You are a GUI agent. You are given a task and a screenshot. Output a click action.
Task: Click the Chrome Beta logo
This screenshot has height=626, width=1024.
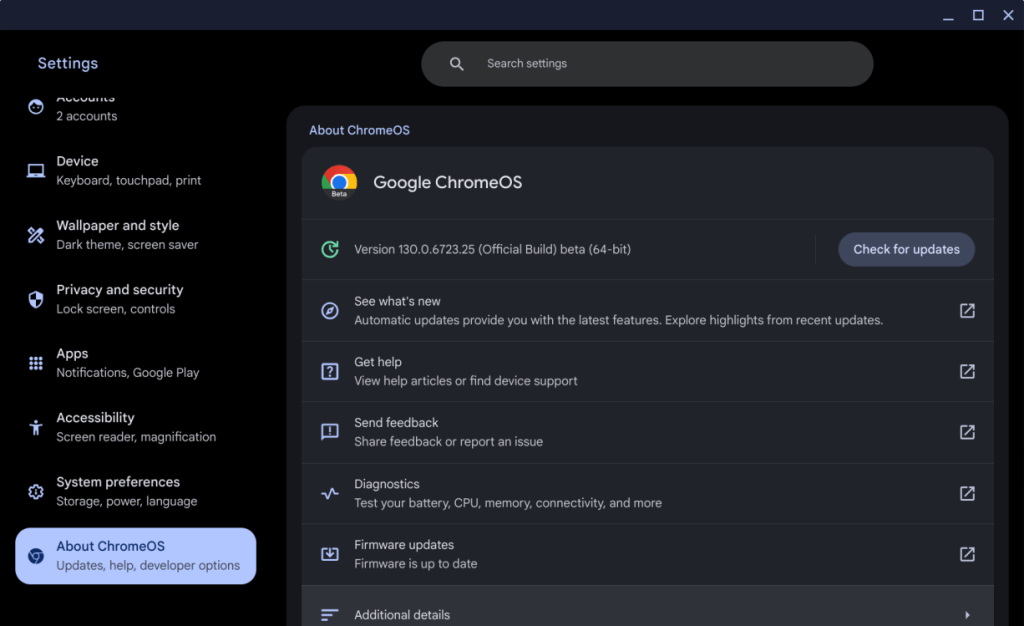pos(339,183)
